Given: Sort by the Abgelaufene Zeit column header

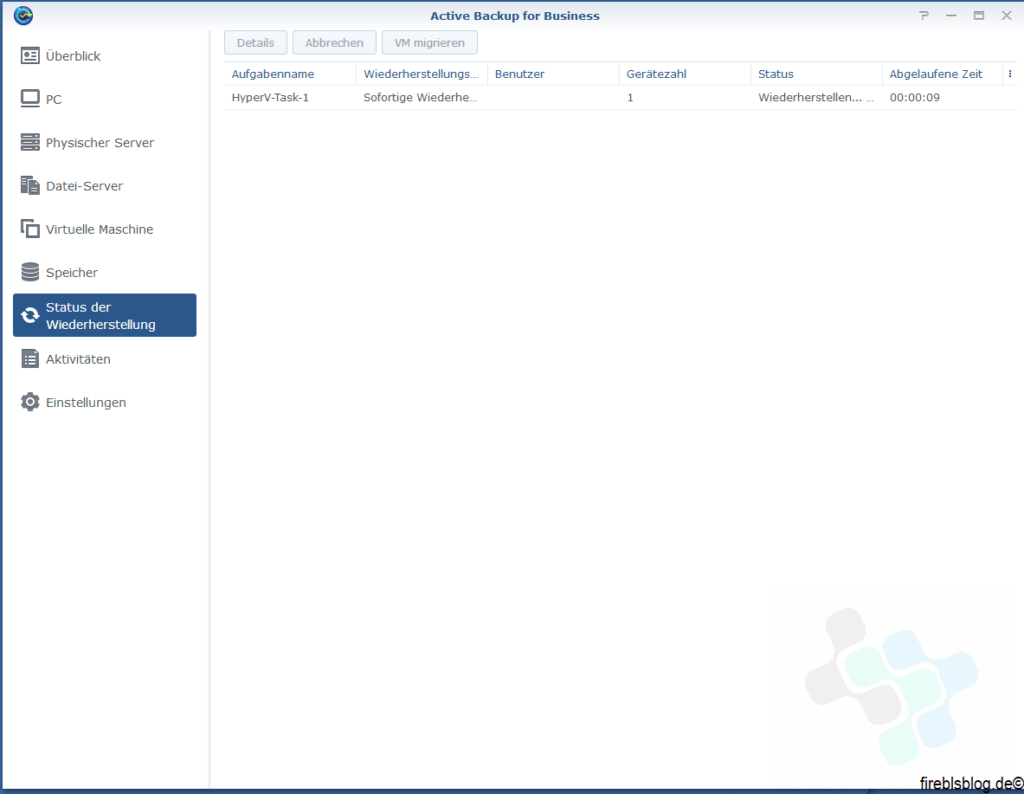Looking at the screenshot, I should coord(942,74).
